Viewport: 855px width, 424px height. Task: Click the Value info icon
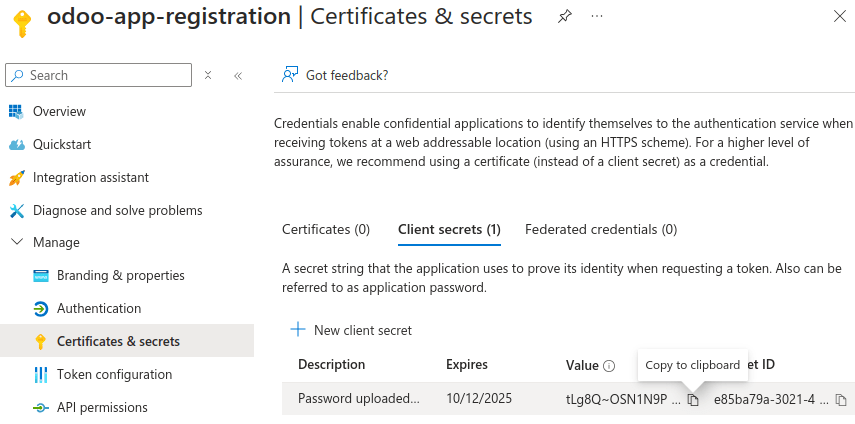pyautogui.click(x=609, y=366)
